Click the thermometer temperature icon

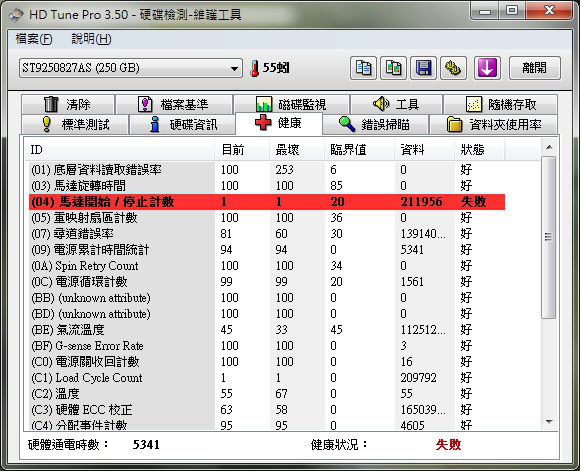254,68
